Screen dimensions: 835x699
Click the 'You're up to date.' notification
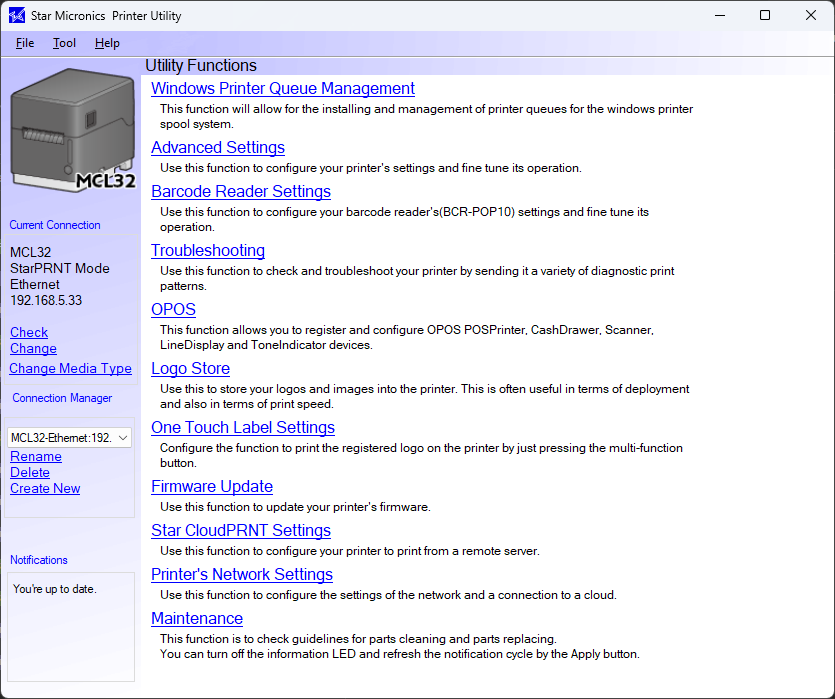54,589
